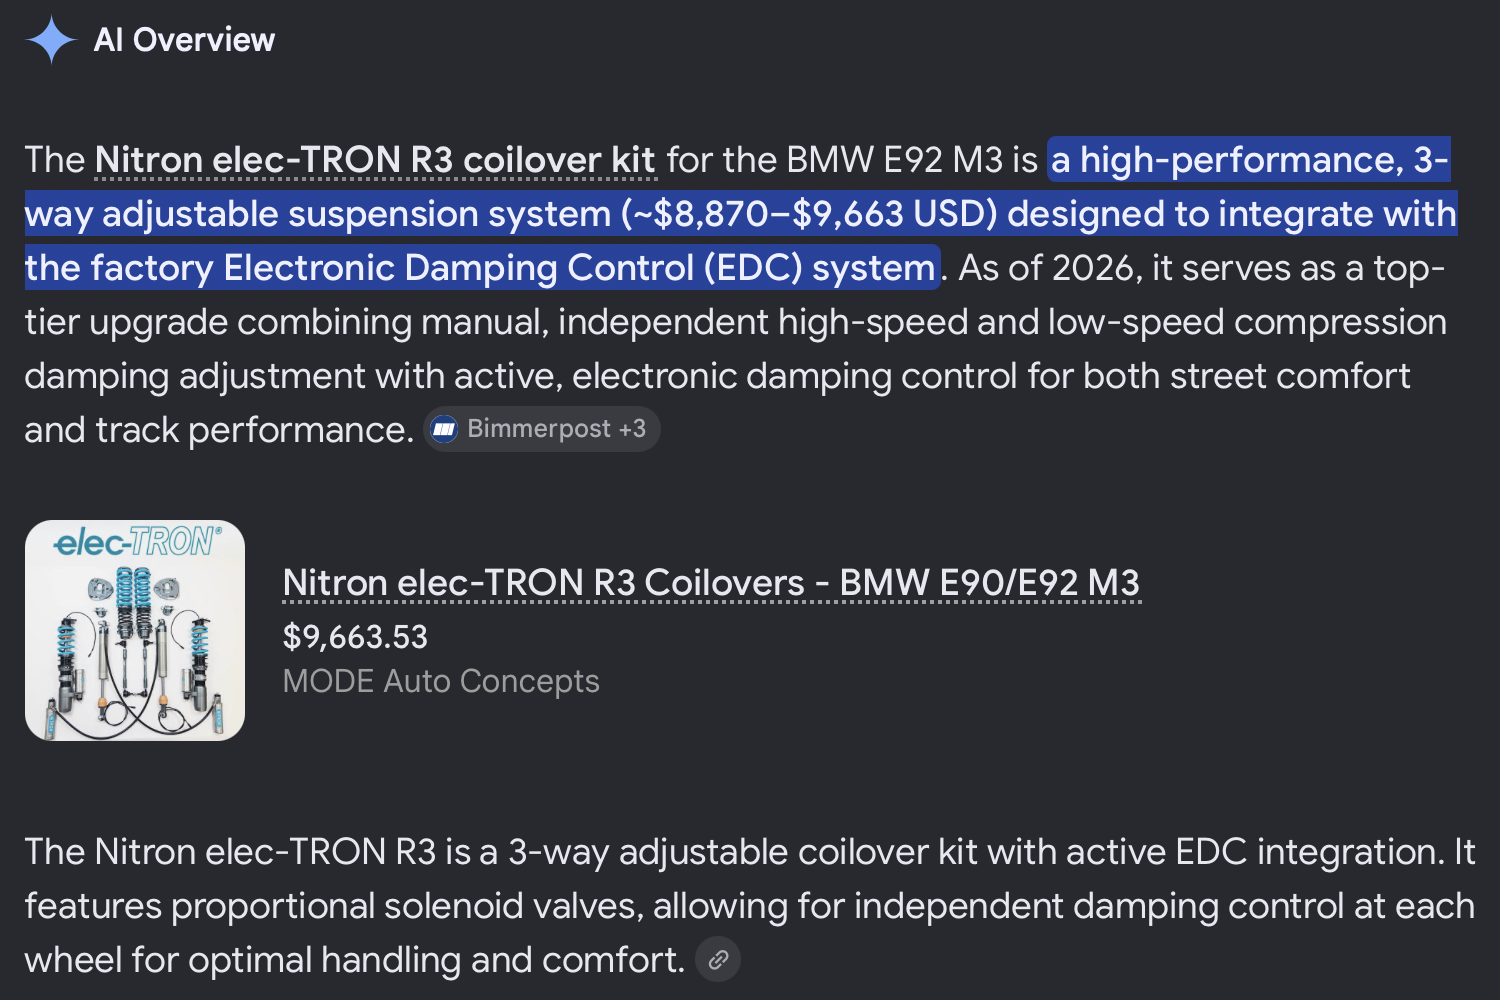
Task: Open Nitron elec-TRON R3 Coilovers - BMW E90/E92 M3 link
Action: (x=711, y=583)
